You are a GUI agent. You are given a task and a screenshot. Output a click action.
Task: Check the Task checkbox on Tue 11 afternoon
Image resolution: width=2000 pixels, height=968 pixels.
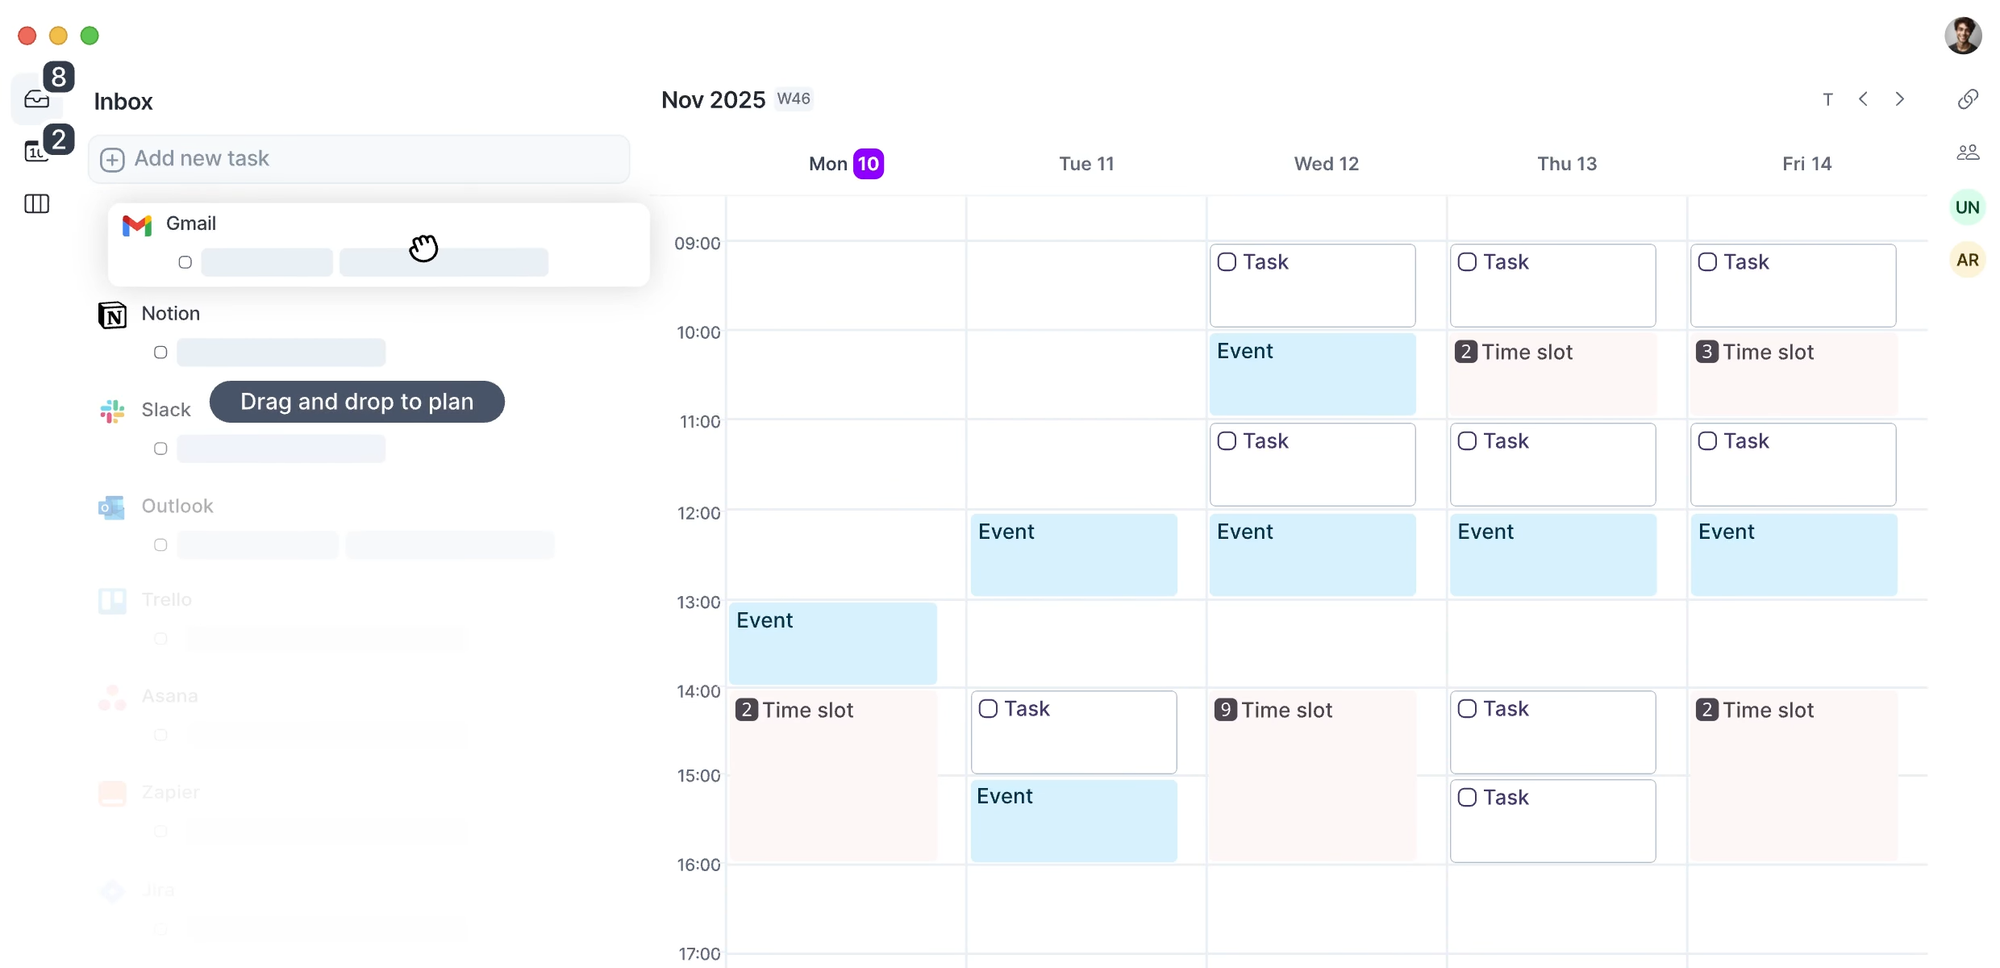[x=989, y=707]
